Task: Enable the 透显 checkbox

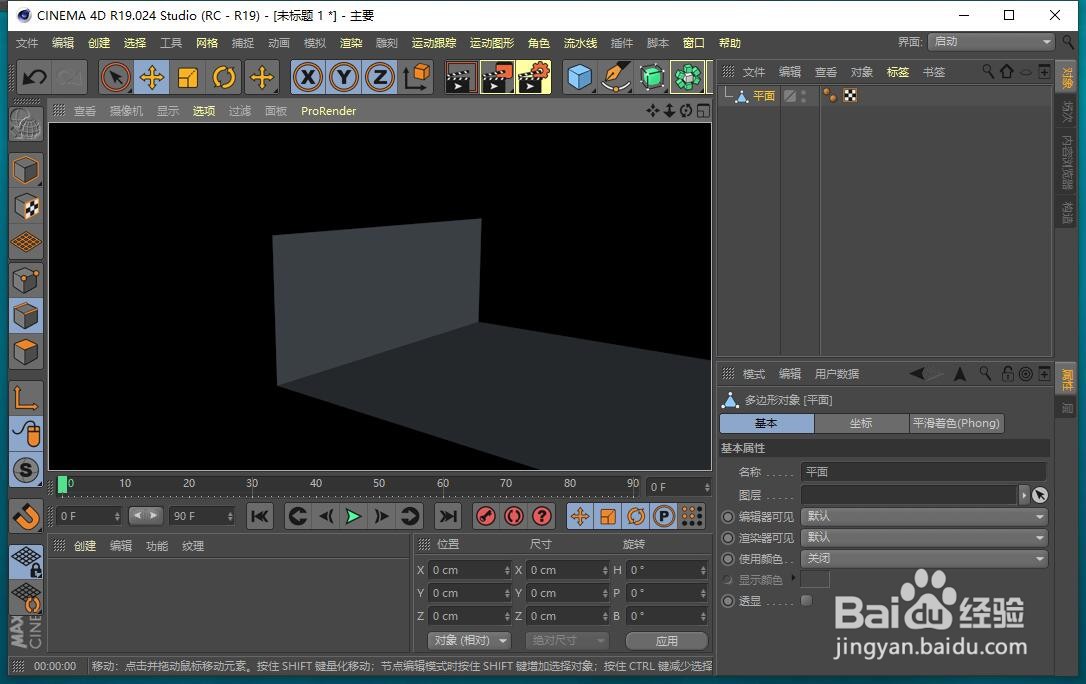Action: (806, 600)
